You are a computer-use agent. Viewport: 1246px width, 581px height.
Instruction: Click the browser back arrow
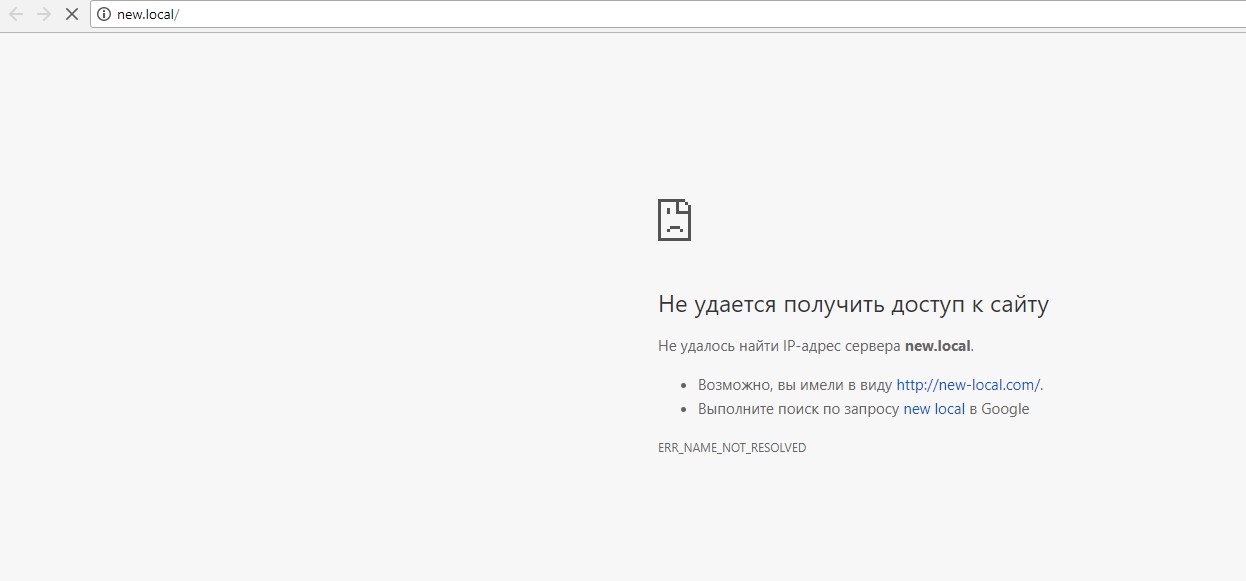click(x=16, y=14)
